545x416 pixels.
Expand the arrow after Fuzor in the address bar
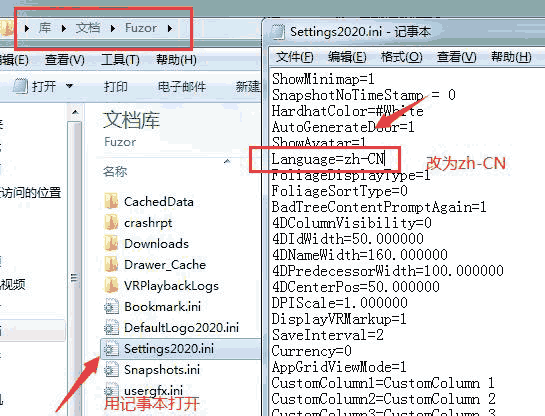(x=170, y=28)
